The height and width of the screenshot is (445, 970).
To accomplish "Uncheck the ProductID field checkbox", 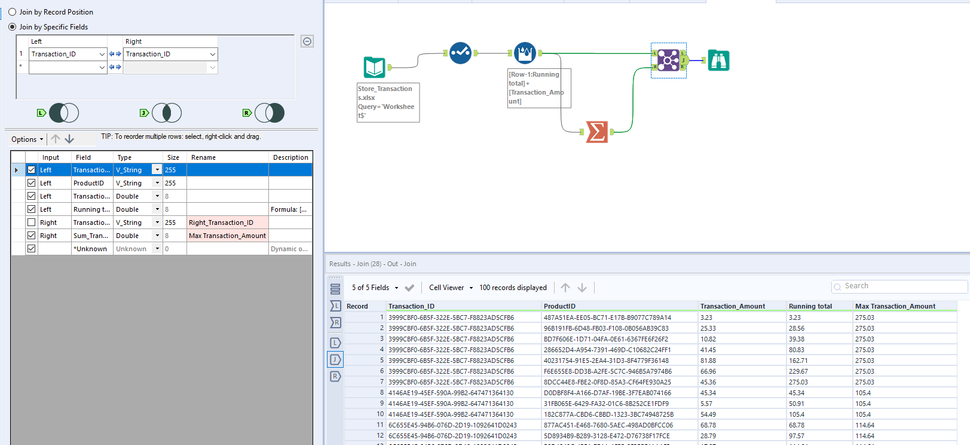I will coord(32,183).
